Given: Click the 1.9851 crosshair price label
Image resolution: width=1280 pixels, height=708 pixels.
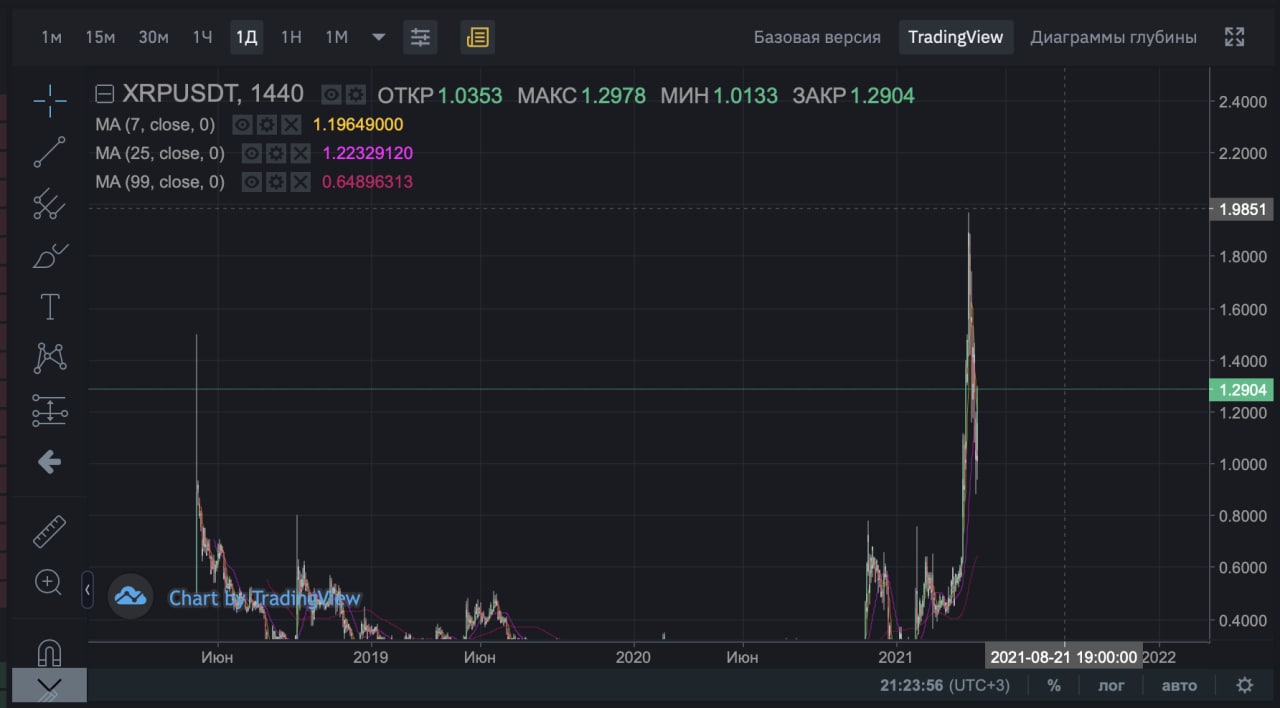Looking at the screenshot, I should coord(1243,209).
